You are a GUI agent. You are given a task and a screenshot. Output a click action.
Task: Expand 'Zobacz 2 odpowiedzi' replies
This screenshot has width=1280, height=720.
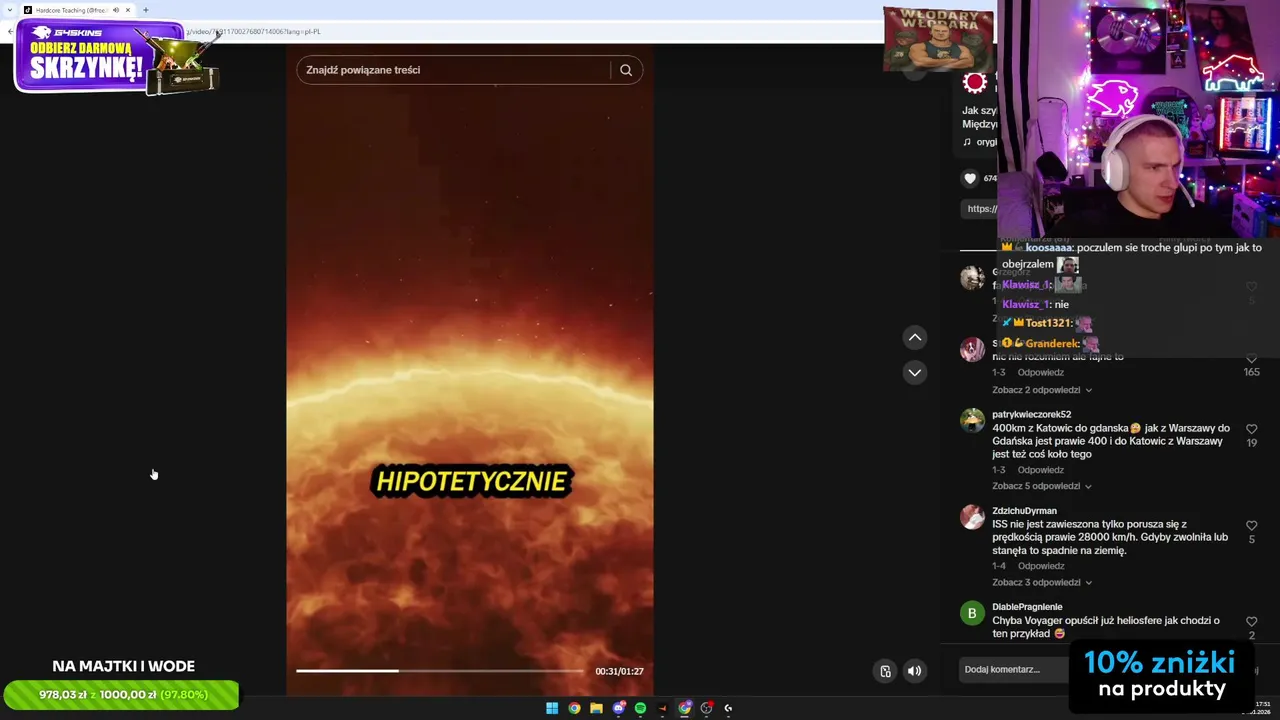[1042, 390]
